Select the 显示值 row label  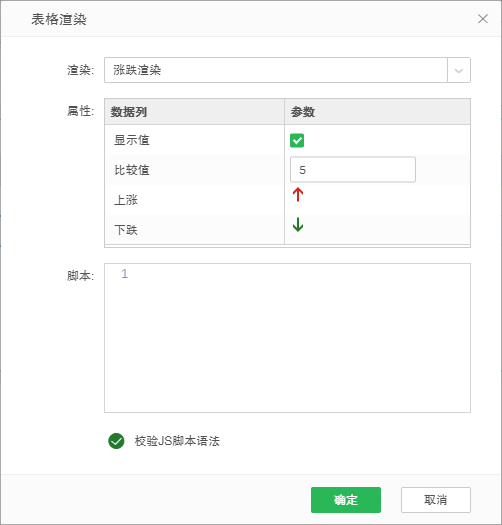click(132, 140)
